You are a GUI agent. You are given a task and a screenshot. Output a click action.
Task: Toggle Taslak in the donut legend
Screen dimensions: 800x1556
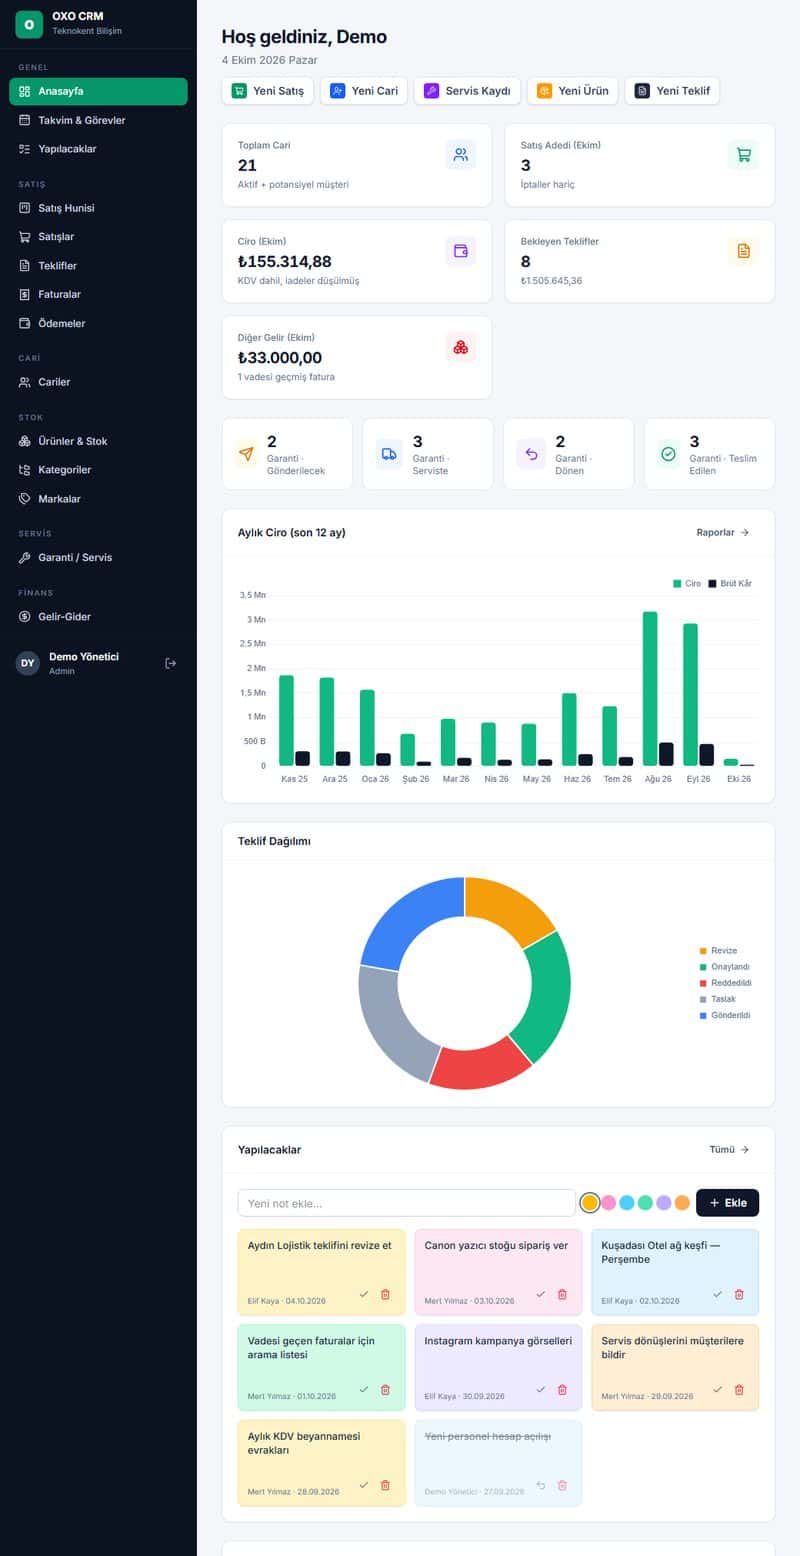[x=717, y=999]
